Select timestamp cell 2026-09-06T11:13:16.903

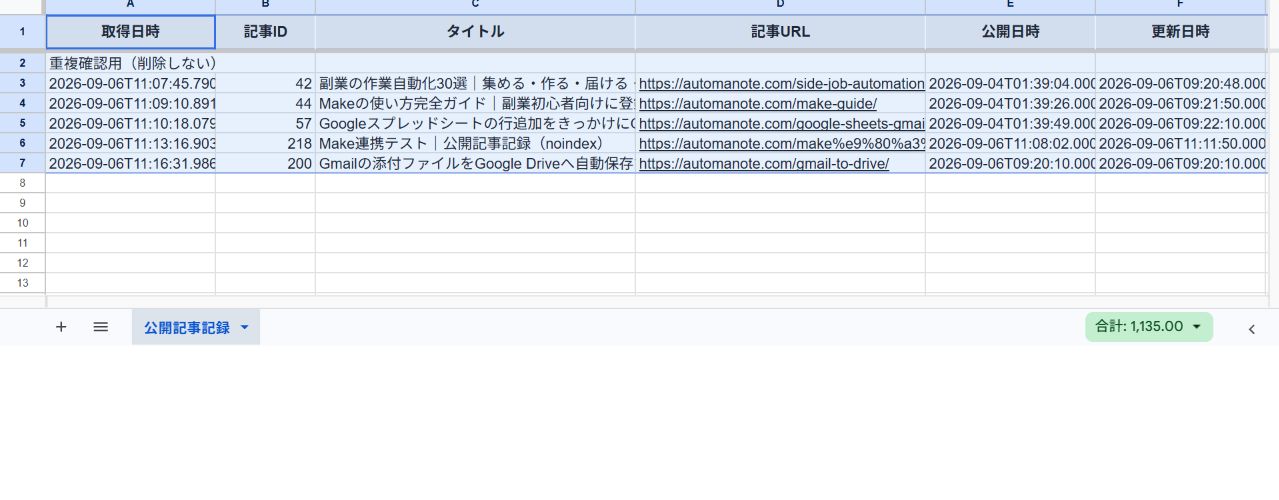pos(131,144)
